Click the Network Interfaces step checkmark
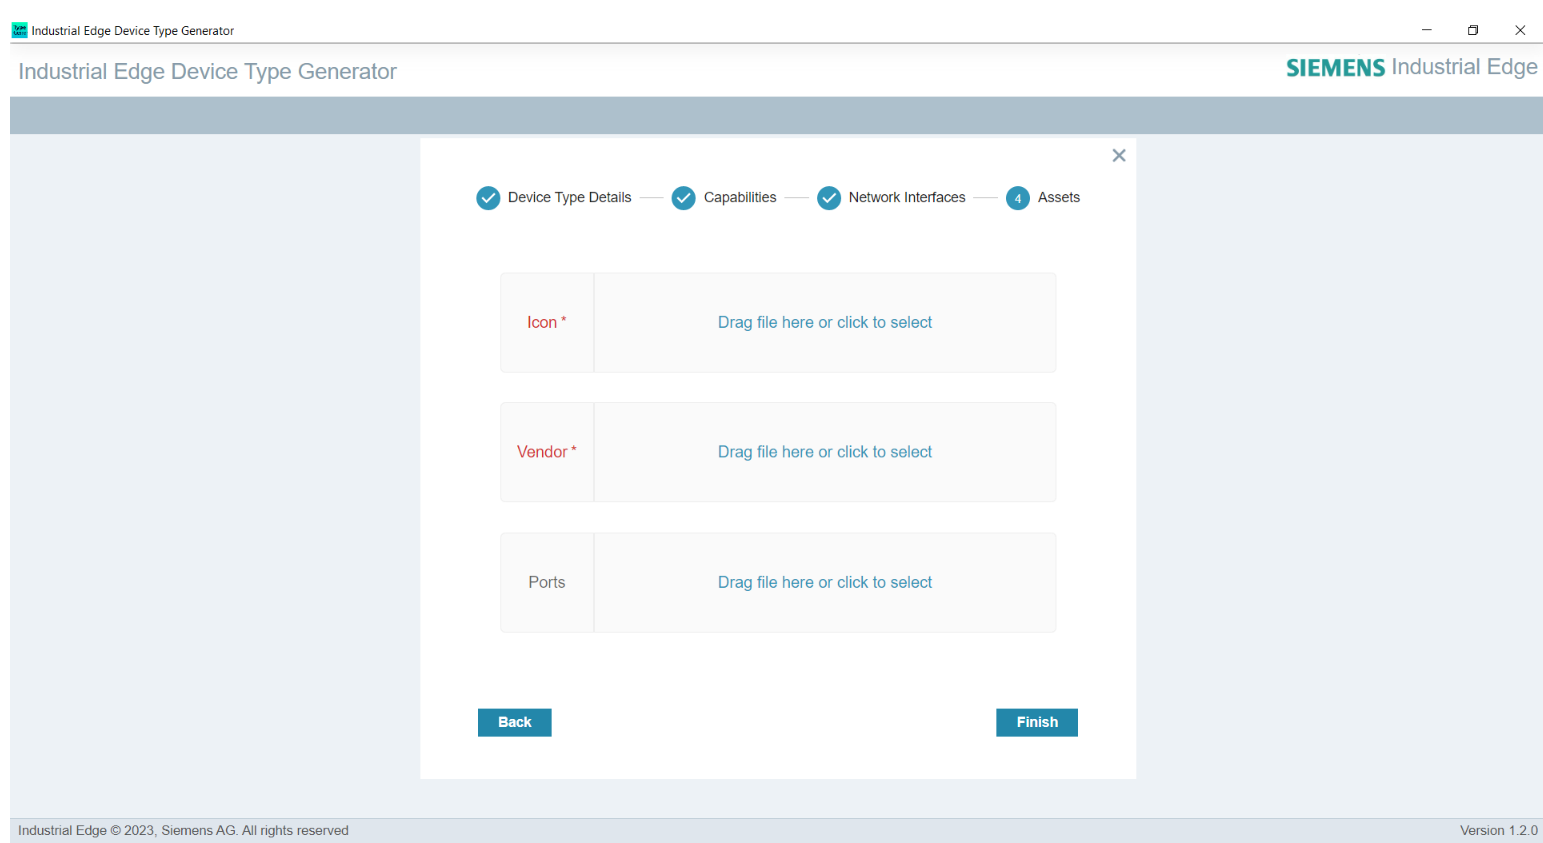Screen dimensions: 1543x843 pyautogui.click(x=829, y=197)
